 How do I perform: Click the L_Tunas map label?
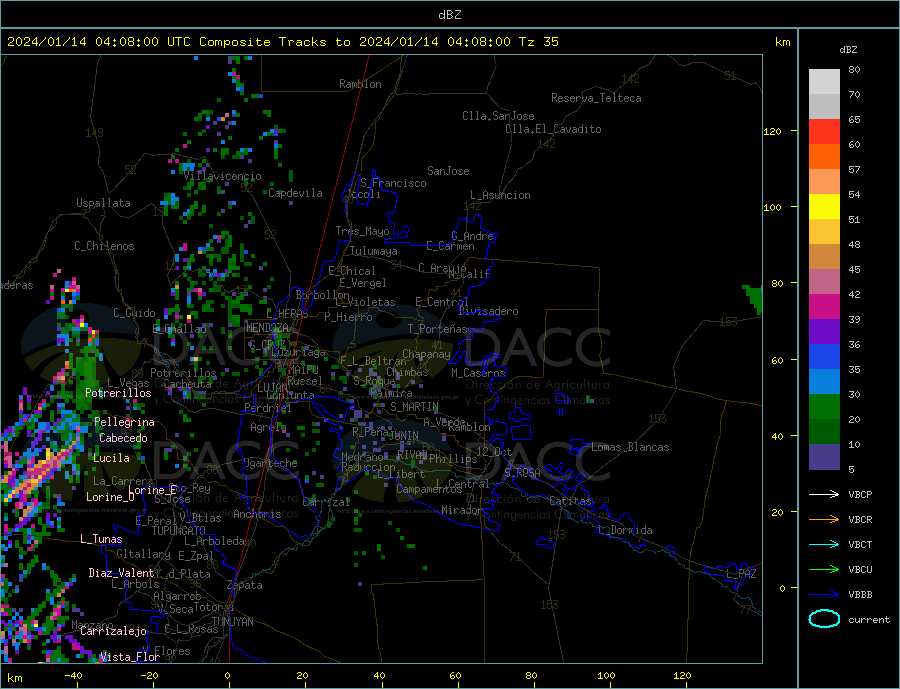(101, 539)
